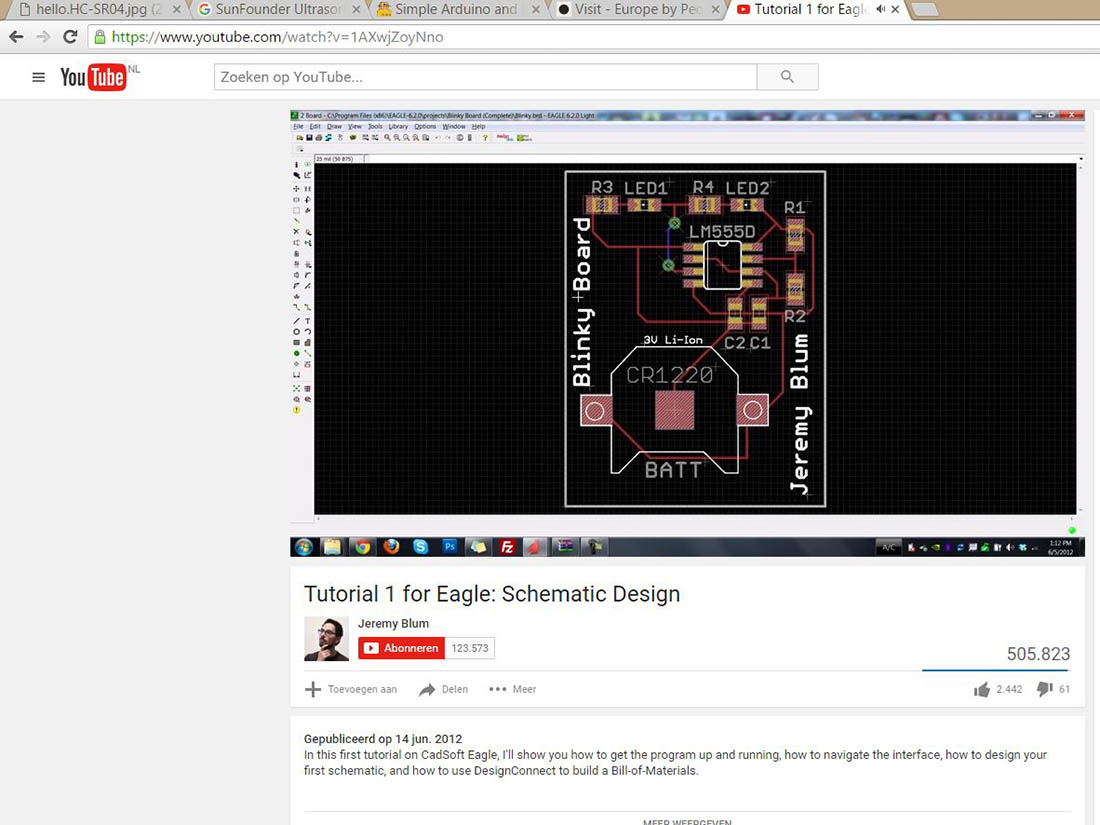Switch to the SunFounder Ultrason tab
Viewport: 1100px width, 825px height.
(x=279, y=10)
